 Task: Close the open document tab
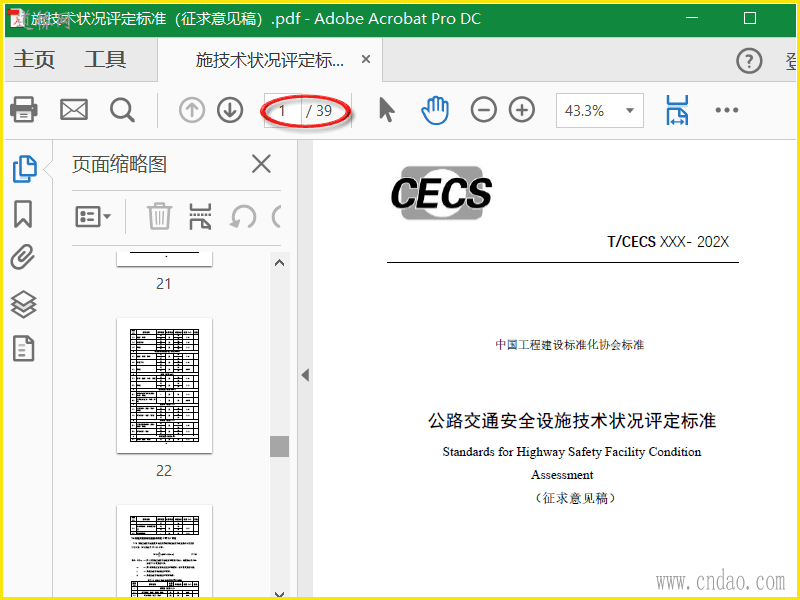366,60
